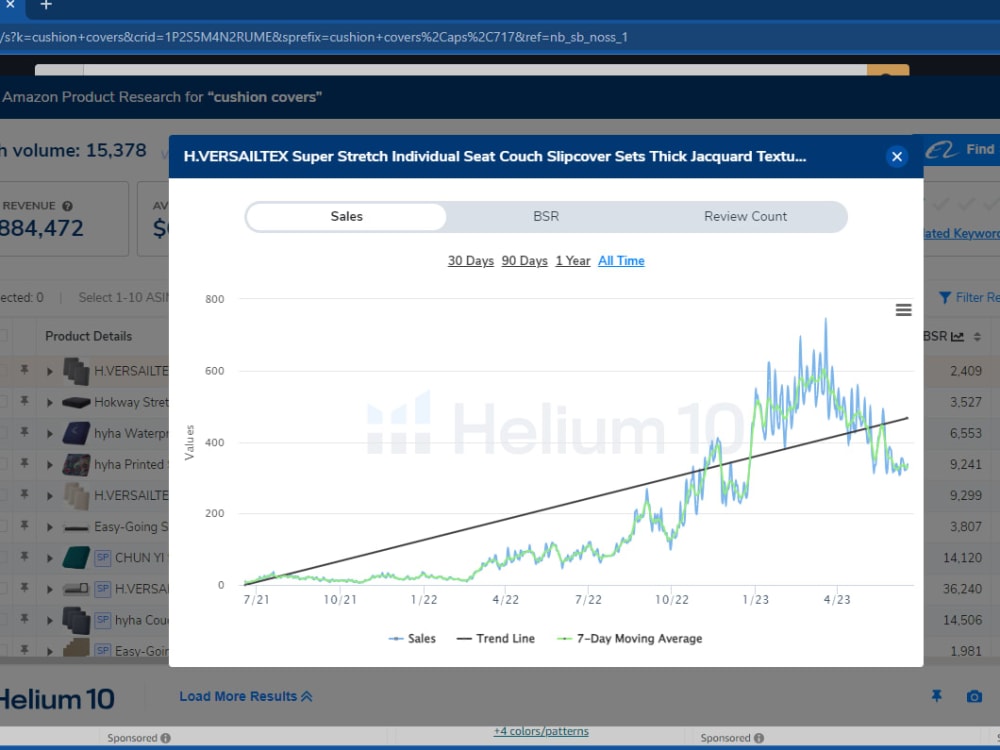Open the chart hamburger menu
The height and width of the screenshot is (750, 1000).
click(x=903, y=310)
